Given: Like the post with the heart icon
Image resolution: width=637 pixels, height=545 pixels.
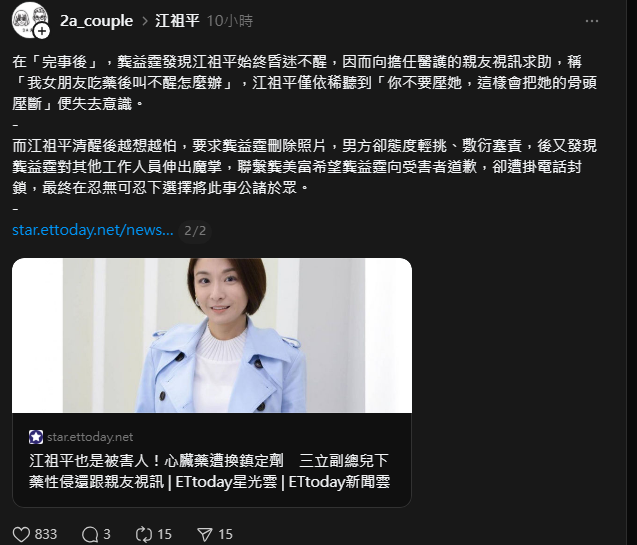Looking at the screenshot, I should pyautogui.click(x=21, y=534).
